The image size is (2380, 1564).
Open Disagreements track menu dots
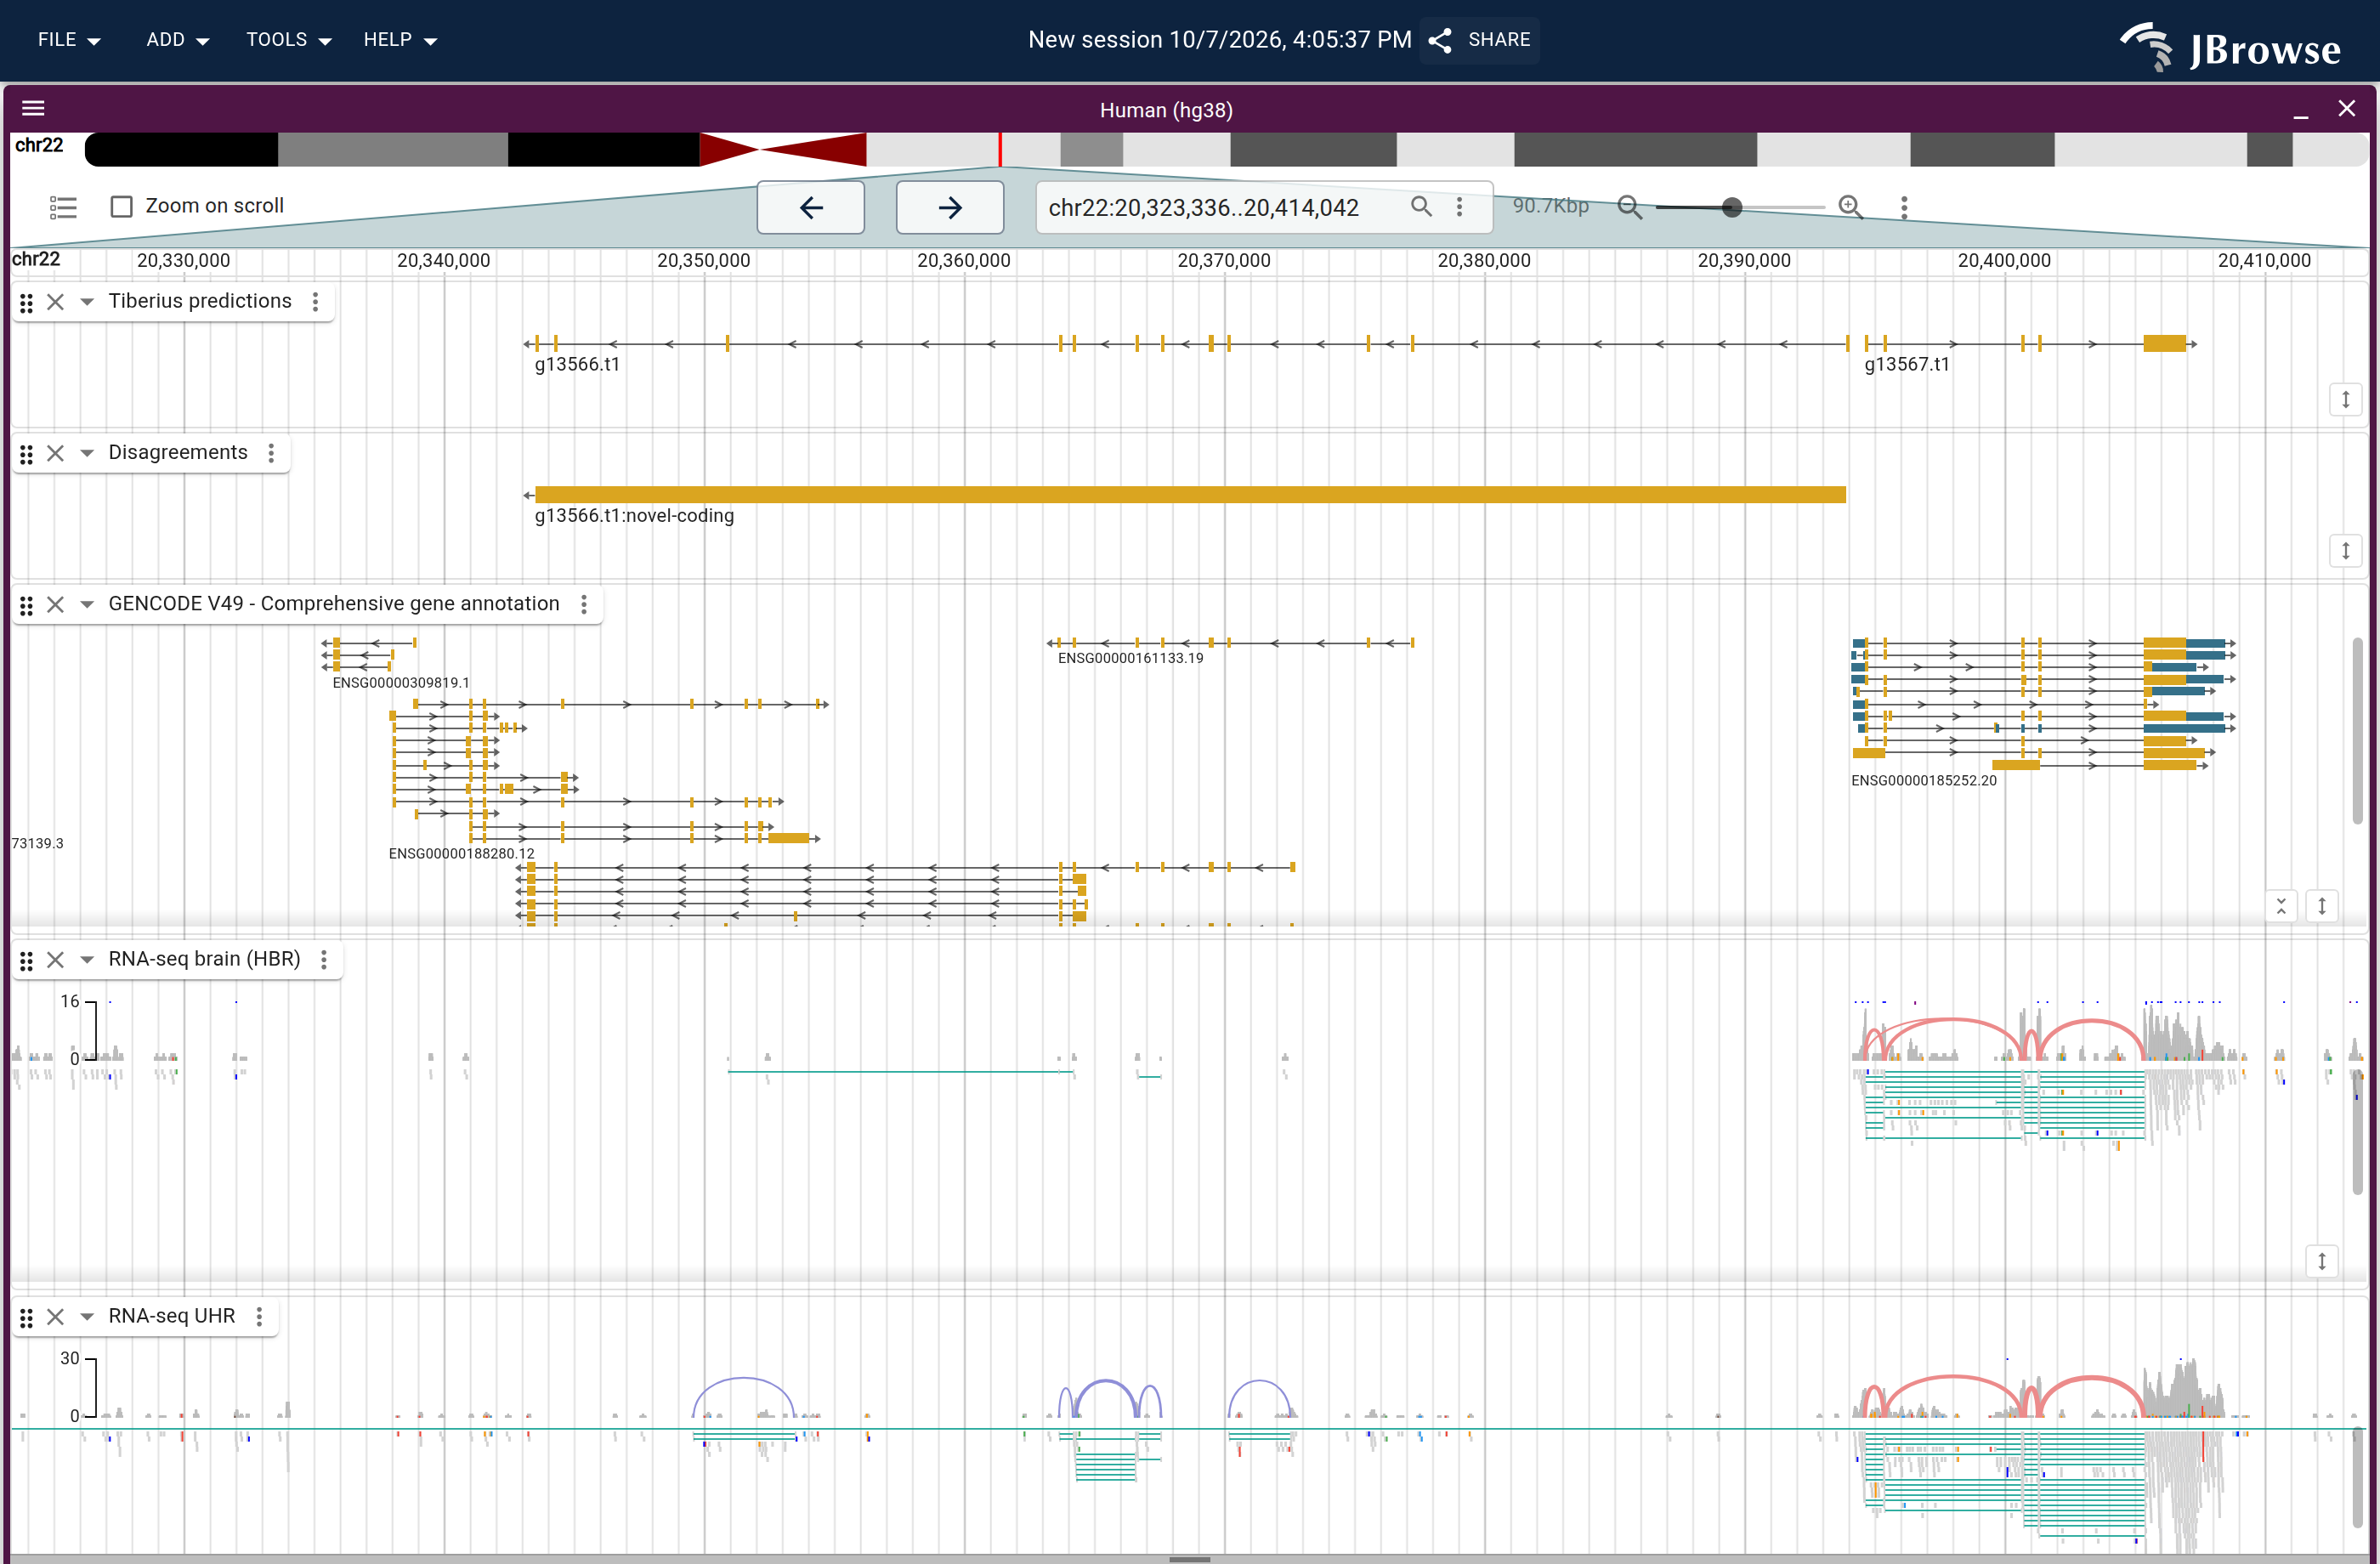pyautogui.click(x=271, y=454)
